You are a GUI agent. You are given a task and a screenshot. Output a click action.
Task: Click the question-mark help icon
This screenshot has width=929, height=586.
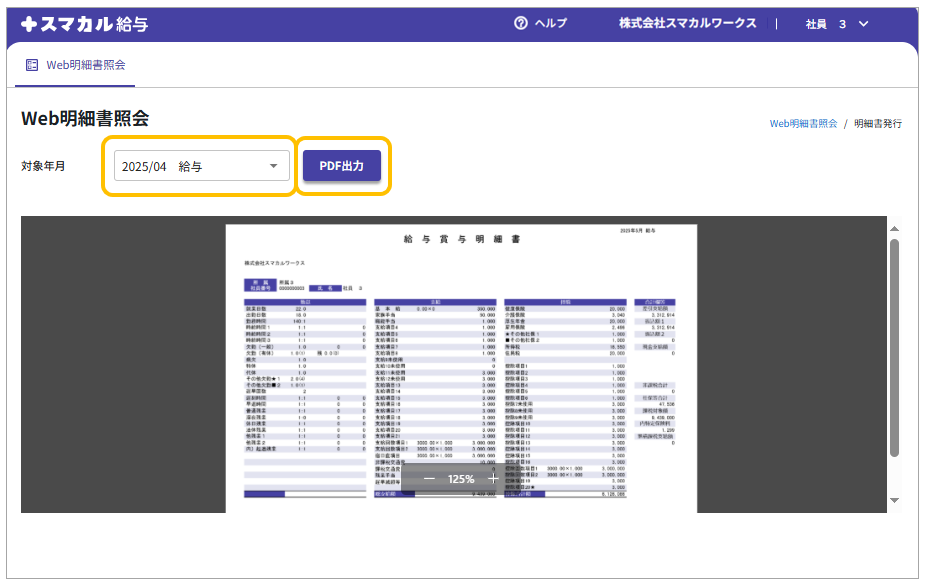pyautogui.click(x=520, y=23)
